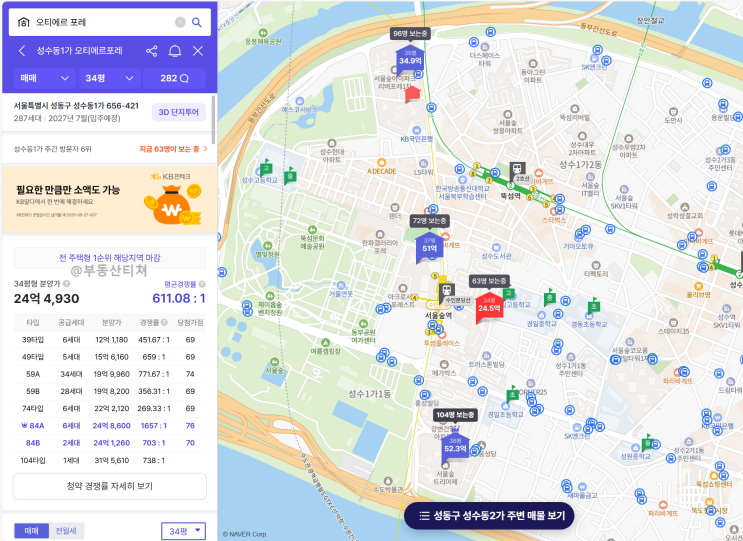Click the 평균경쟁률 help icon

coord(202,284)
